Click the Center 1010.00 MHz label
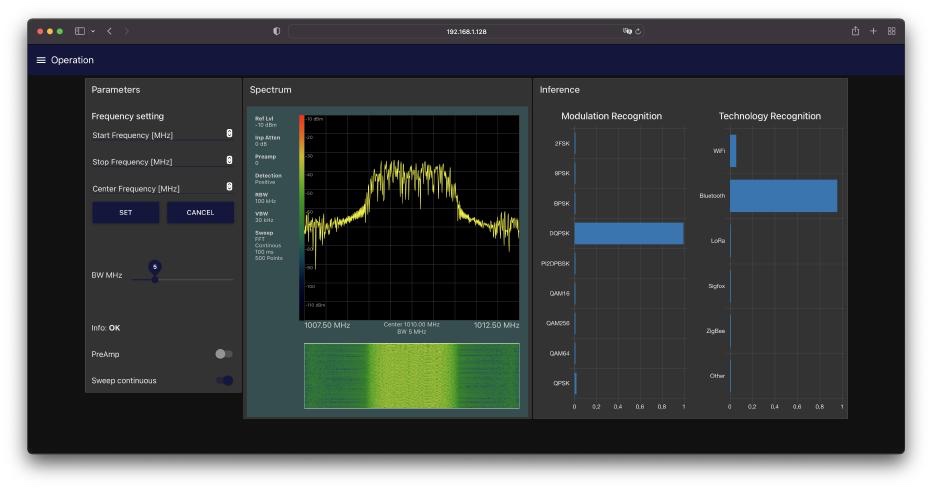 [x=411, y=325]
